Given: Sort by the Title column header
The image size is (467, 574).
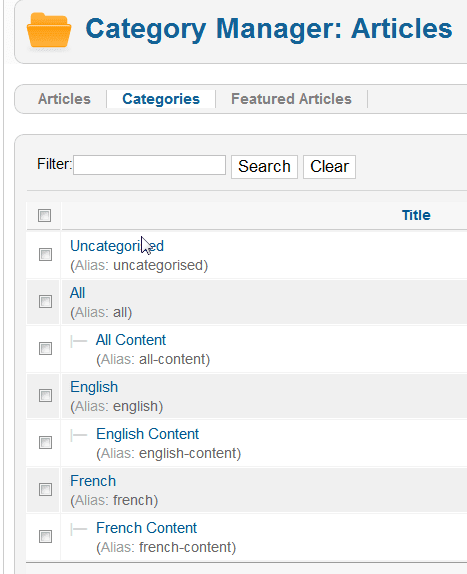Looking at the screenshot, I should click(x=416, y=215).
